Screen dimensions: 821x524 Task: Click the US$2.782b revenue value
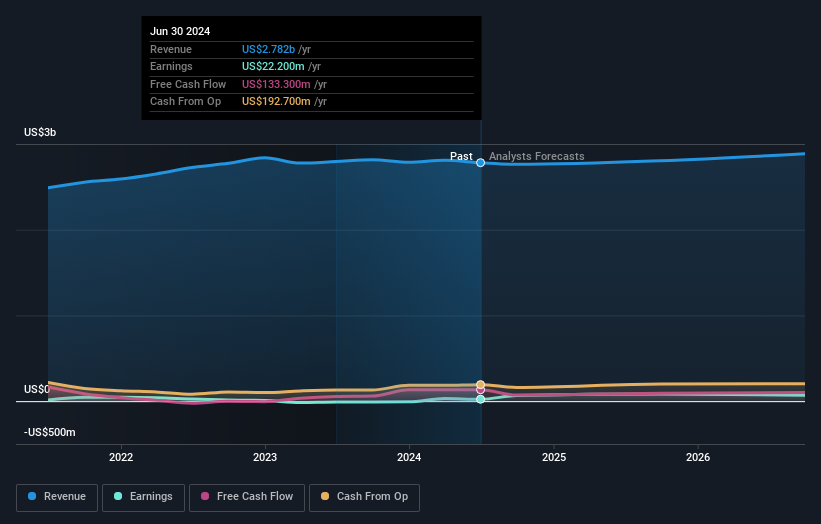pos(269,49)
